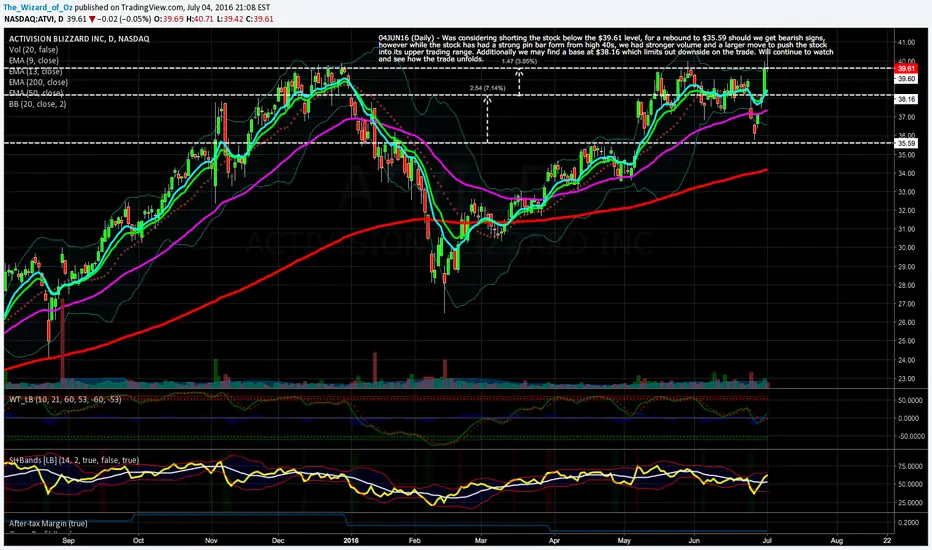Screen dimensions: 932x550
Task: Click 25.0000 on the SI+Bands scale
Action: pos(909,503)
